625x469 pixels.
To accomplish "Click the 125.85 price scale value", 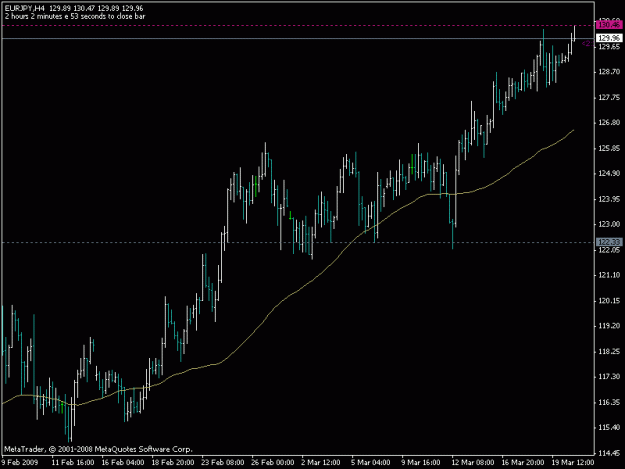I will (x=609, y=148).
